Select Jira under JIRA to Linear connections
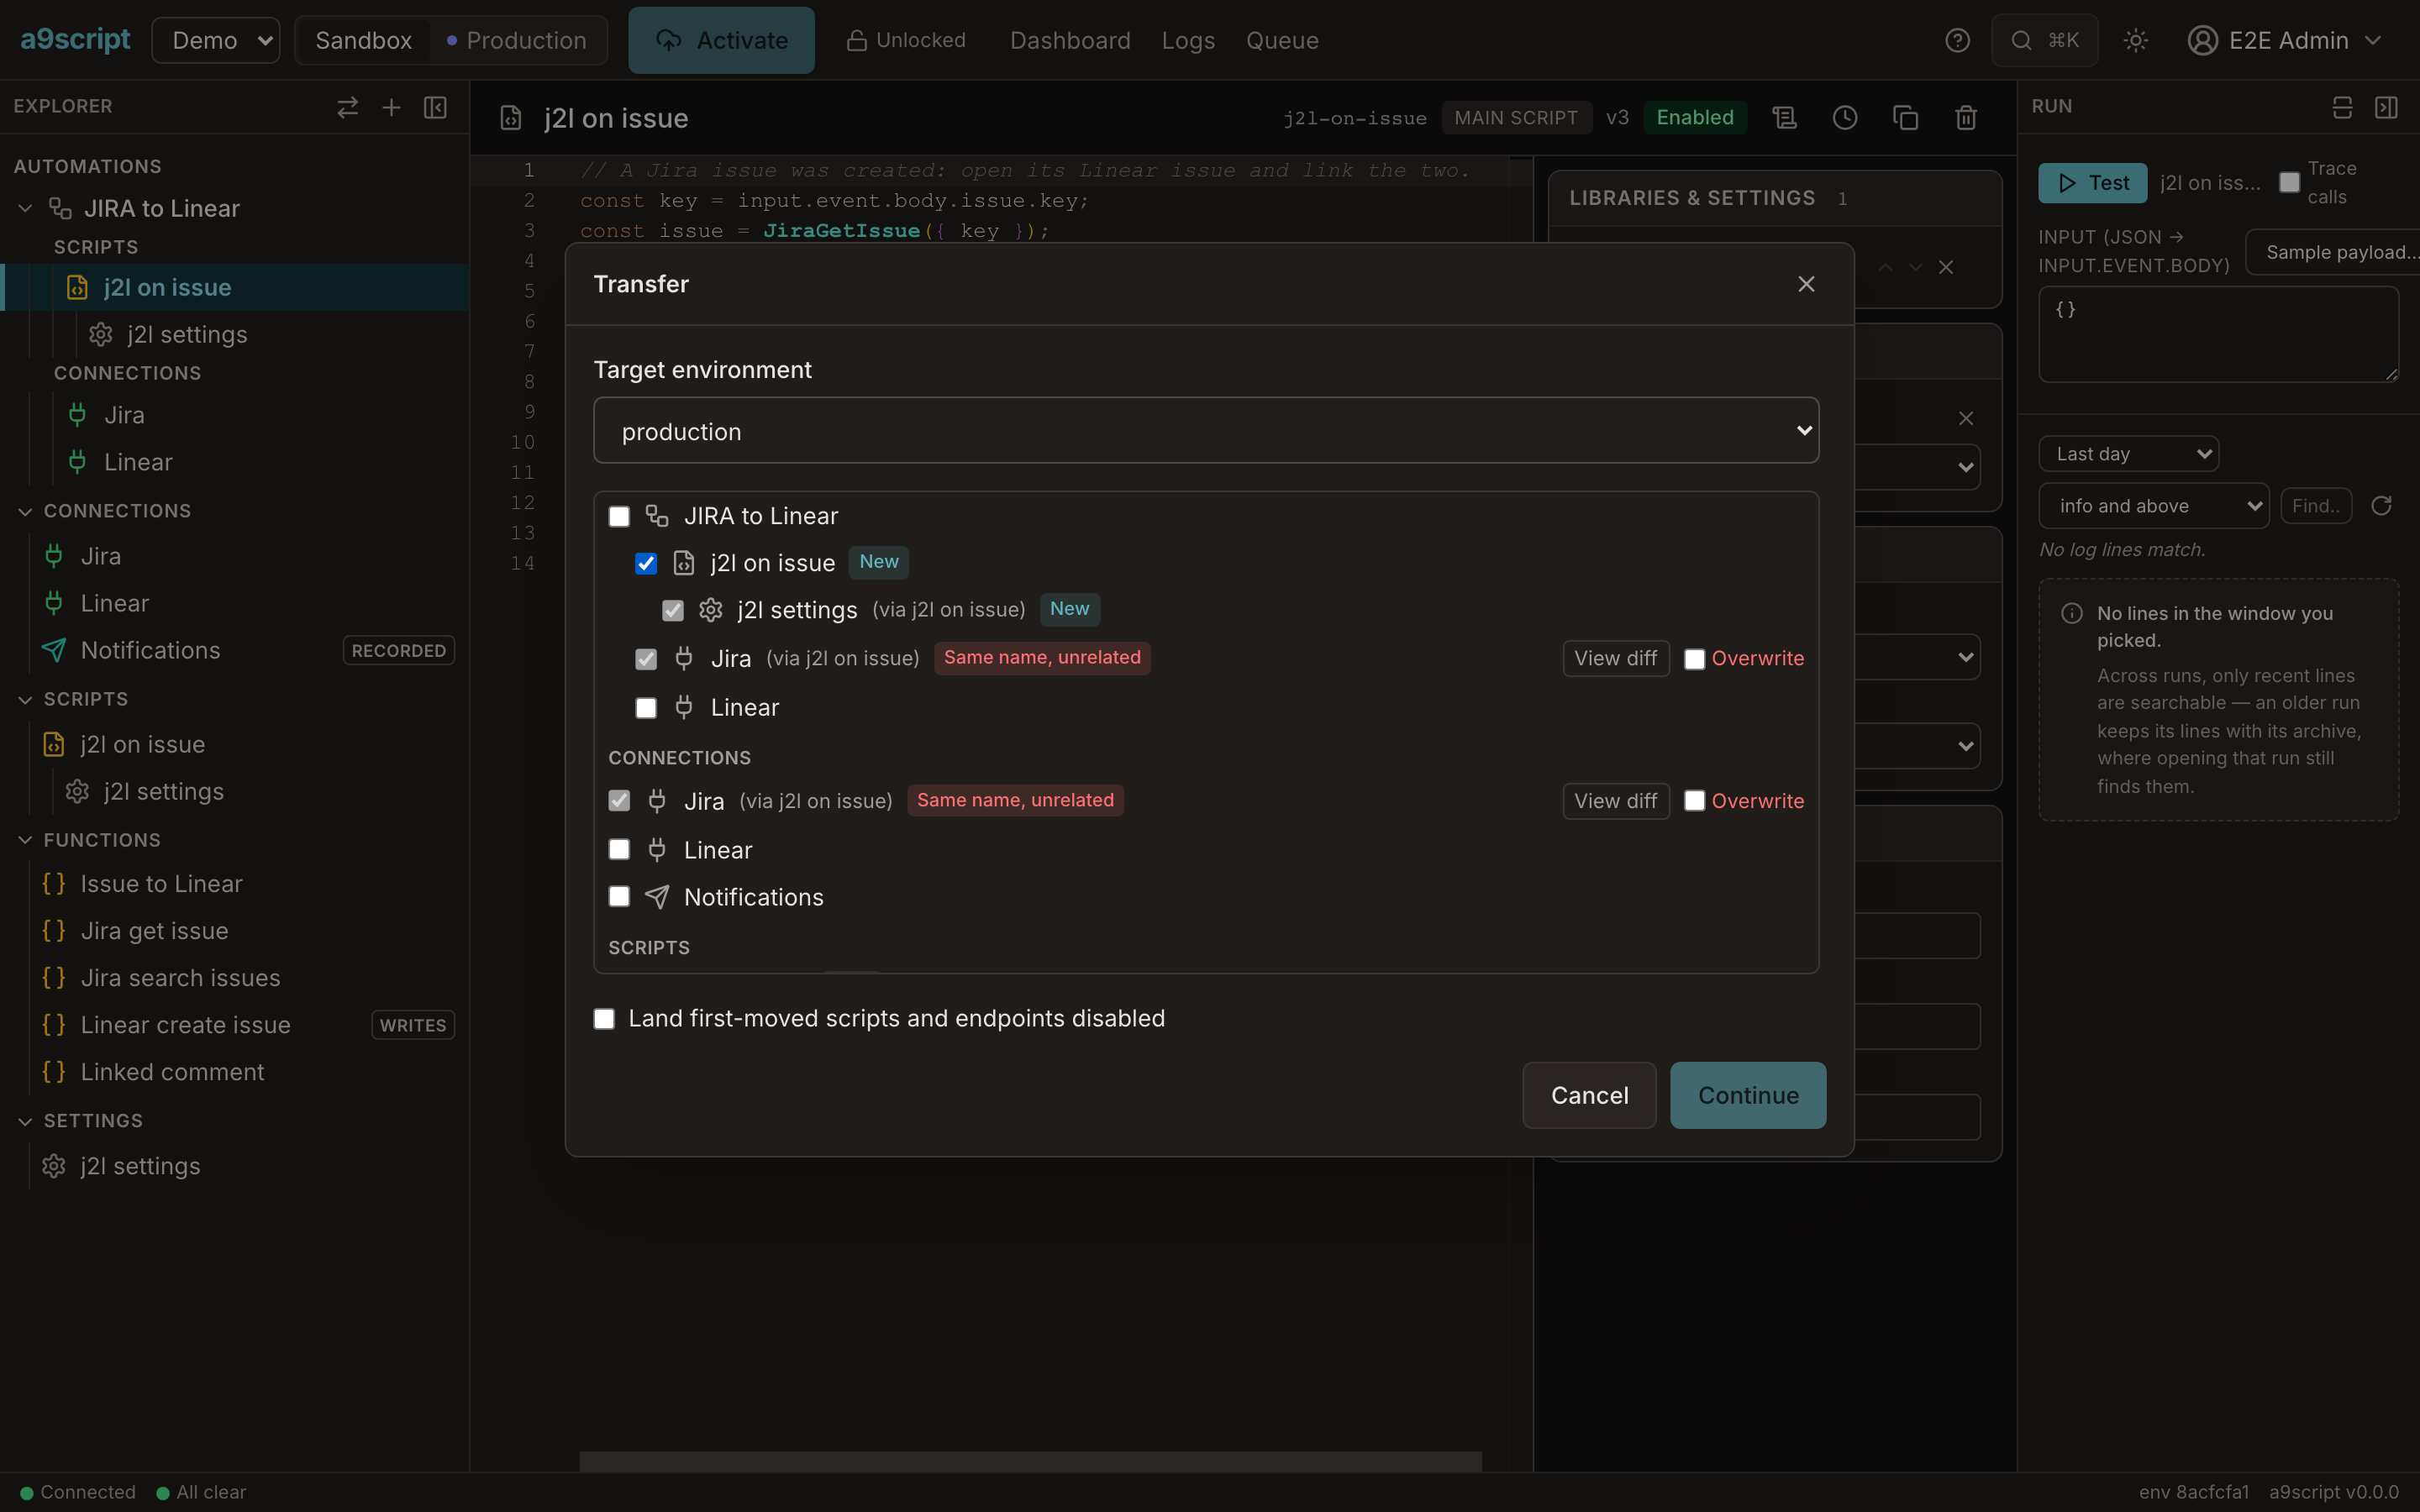Viewport: 2420px width, 1512px height. click(x=124, y=415)
